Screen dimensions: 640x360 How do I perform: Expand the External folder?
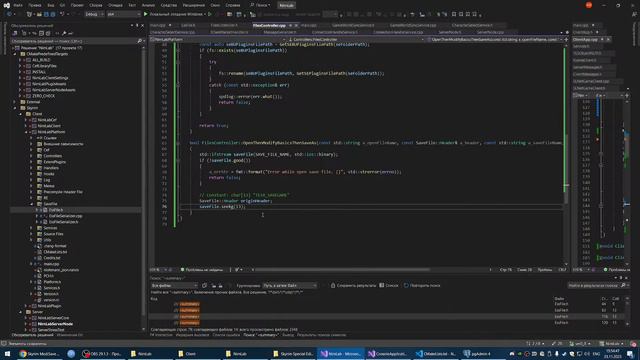(x=15, y=102)
